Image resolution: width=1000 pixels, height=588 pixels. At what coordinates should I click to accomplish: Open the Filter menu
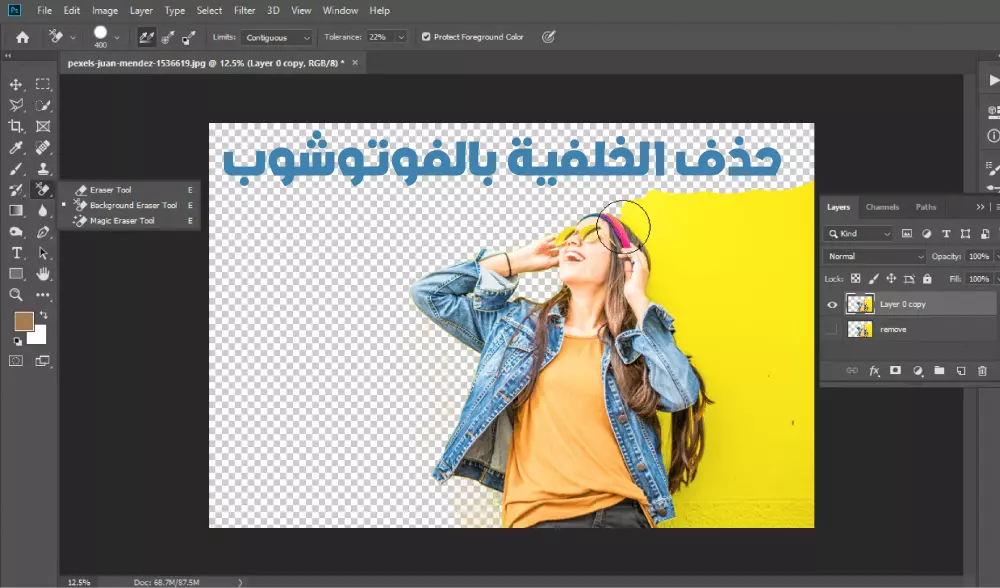coord(244,10)
